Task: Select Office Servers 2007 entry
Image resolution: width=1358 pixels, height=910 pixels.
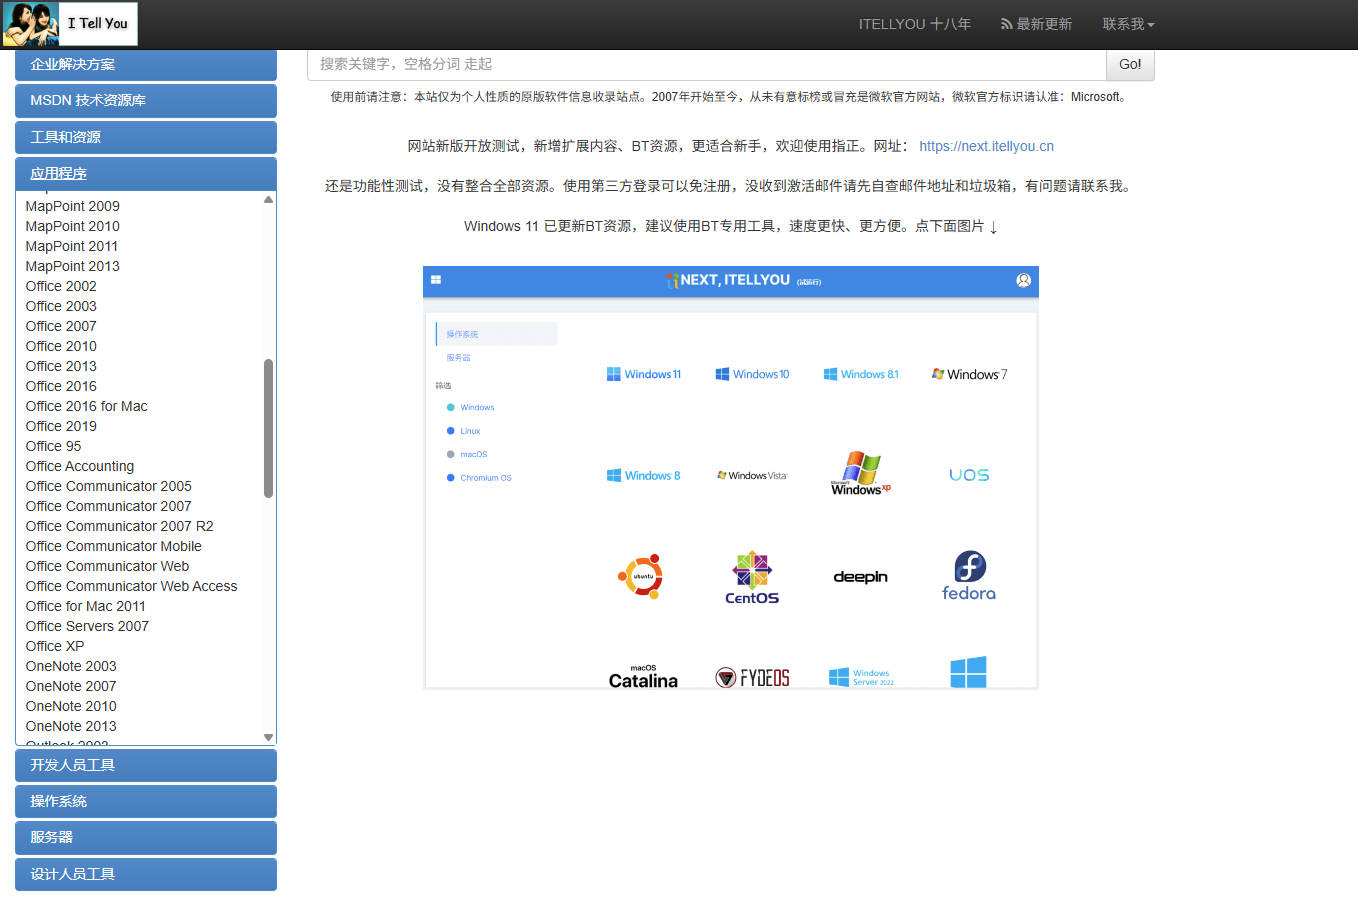Action: pos(87,626)
